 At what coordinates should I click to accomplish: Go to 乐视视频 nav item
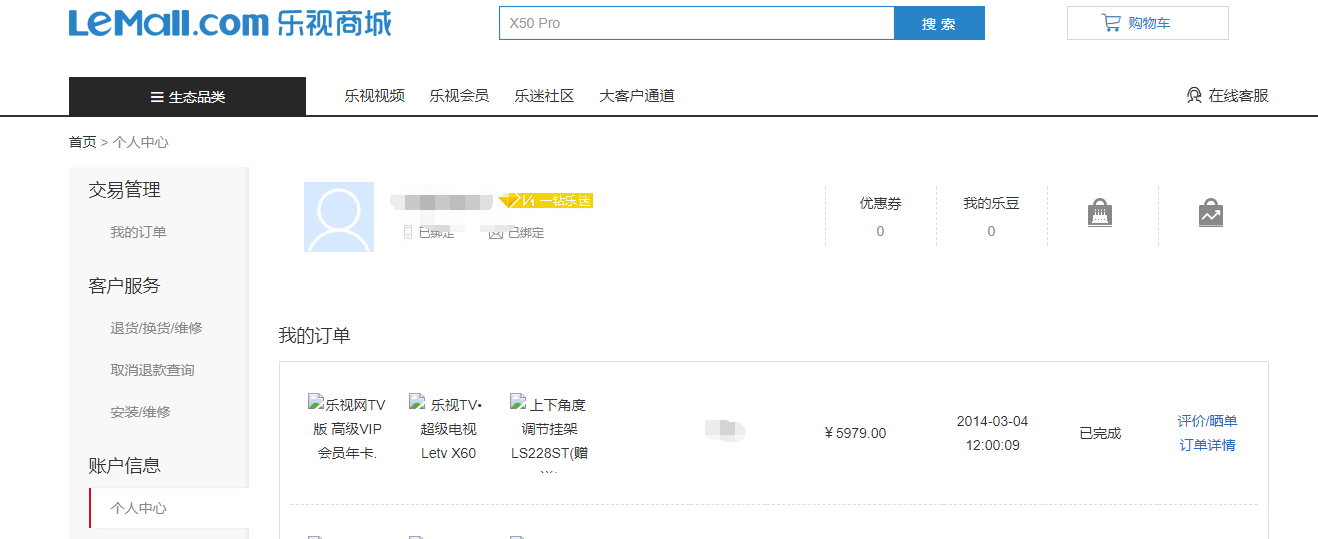coord(375,96)
